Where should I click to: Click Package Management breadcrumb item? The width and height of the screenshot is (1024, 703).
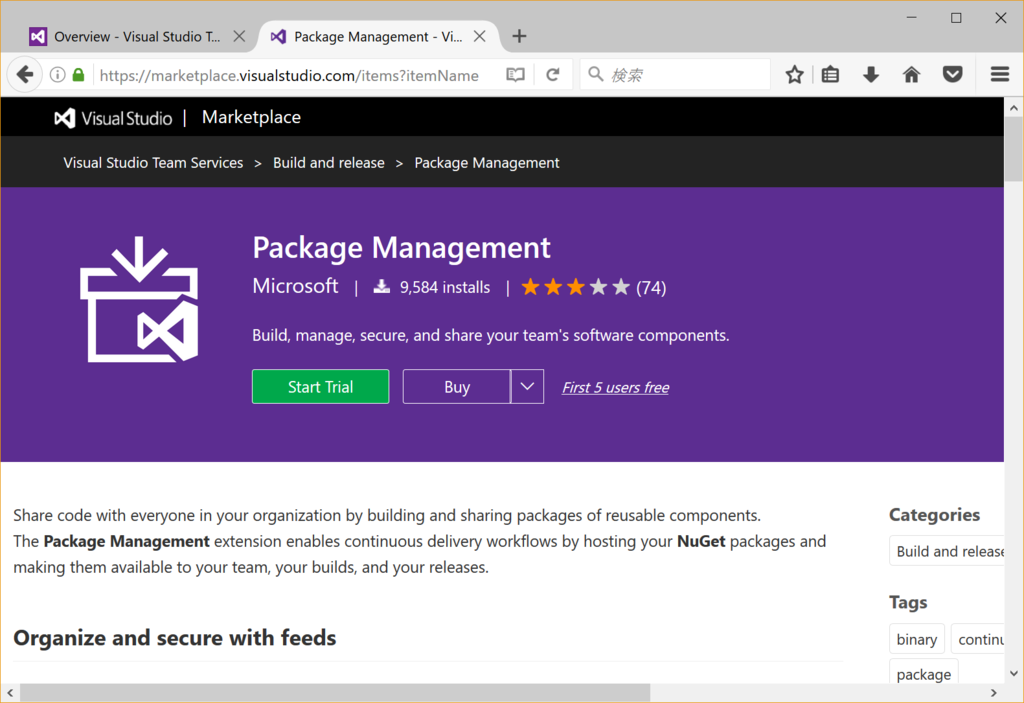point(487,163)
